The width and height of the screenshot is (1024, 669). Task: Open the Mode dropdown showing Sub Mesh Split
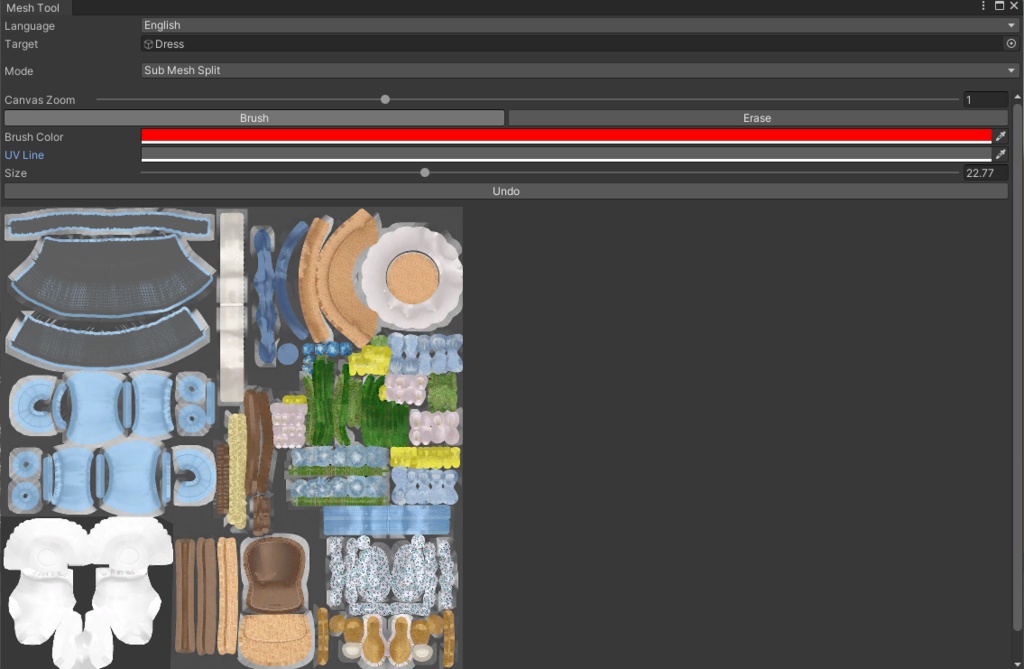coord(575,70)
